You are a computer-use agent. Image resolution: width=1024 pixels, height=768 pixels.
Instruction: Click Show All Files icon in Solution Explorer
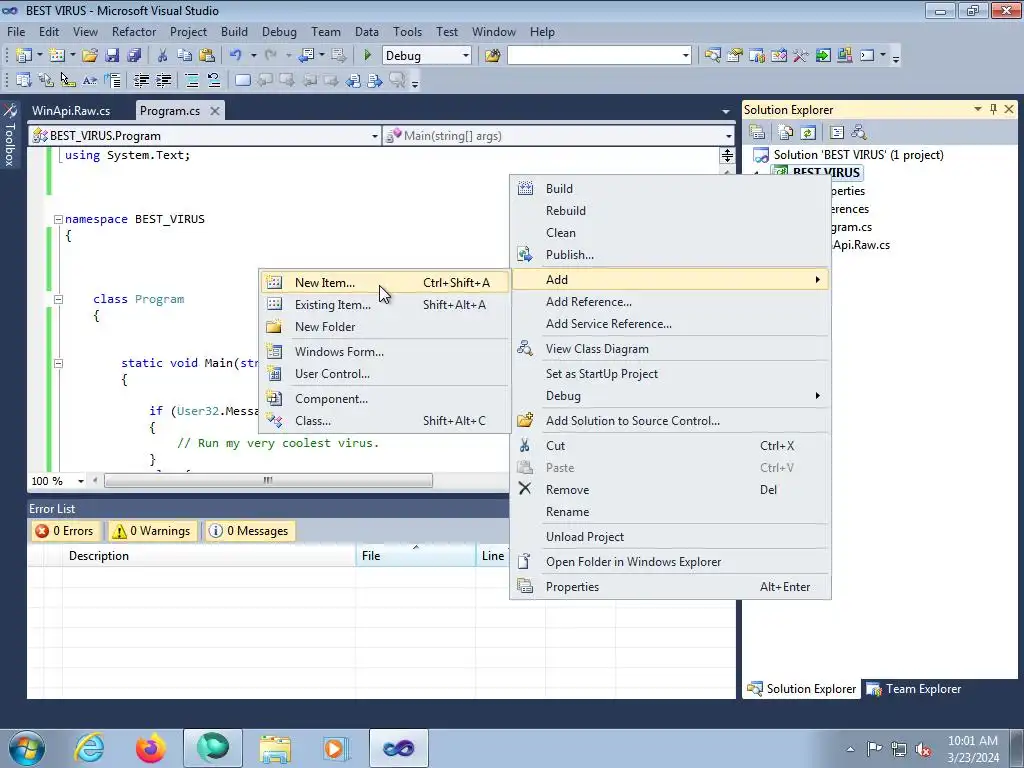[x=786, y=132]
